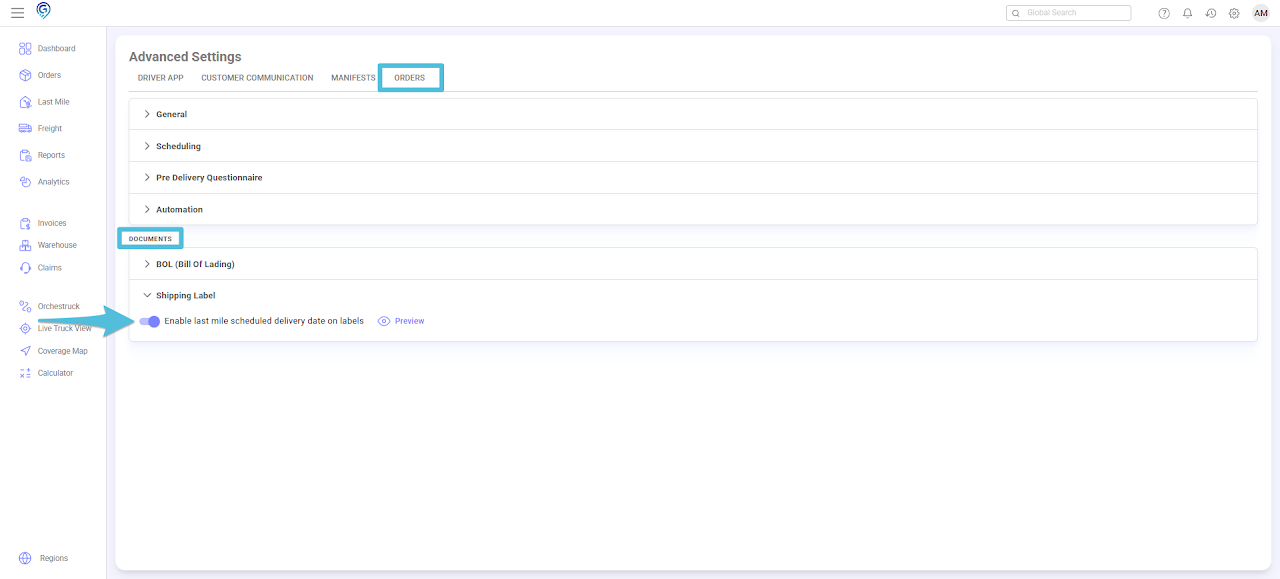1280x579 pixels.
Task: Open Reports sidebar icon
Action: click(x=25, y=155)
